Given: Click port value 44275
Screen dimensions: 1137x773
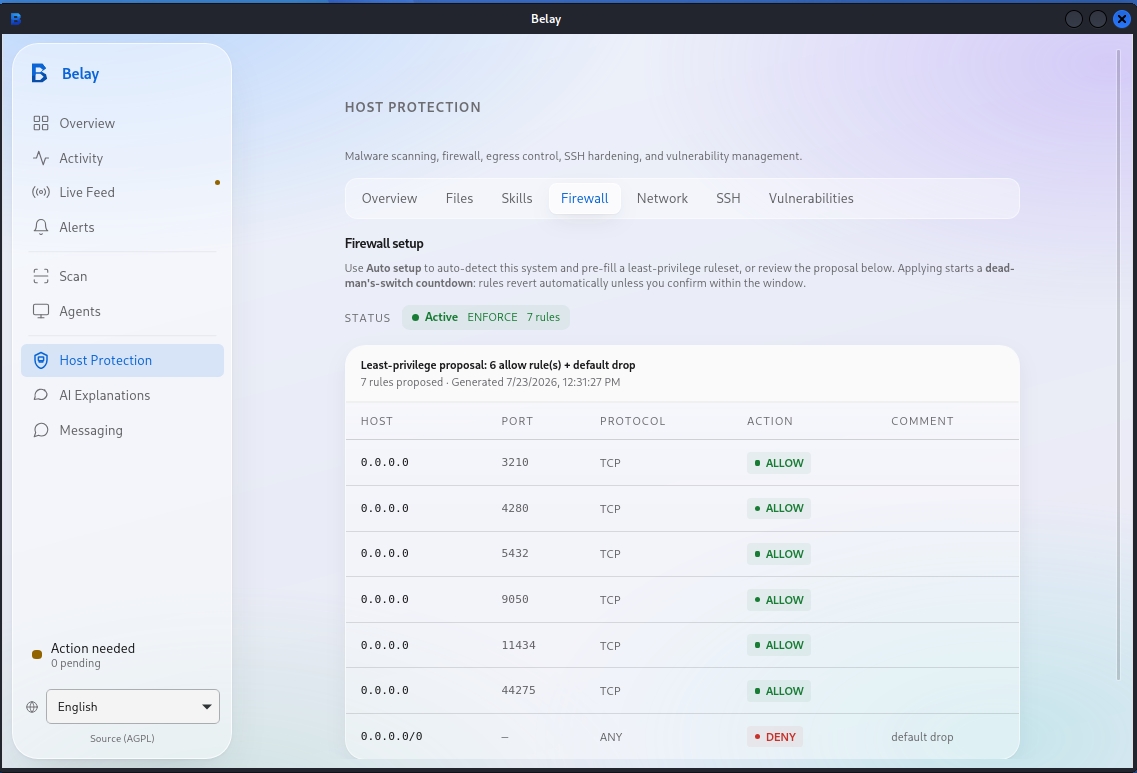Looking at the screenshot, I should tap(518, 690).
